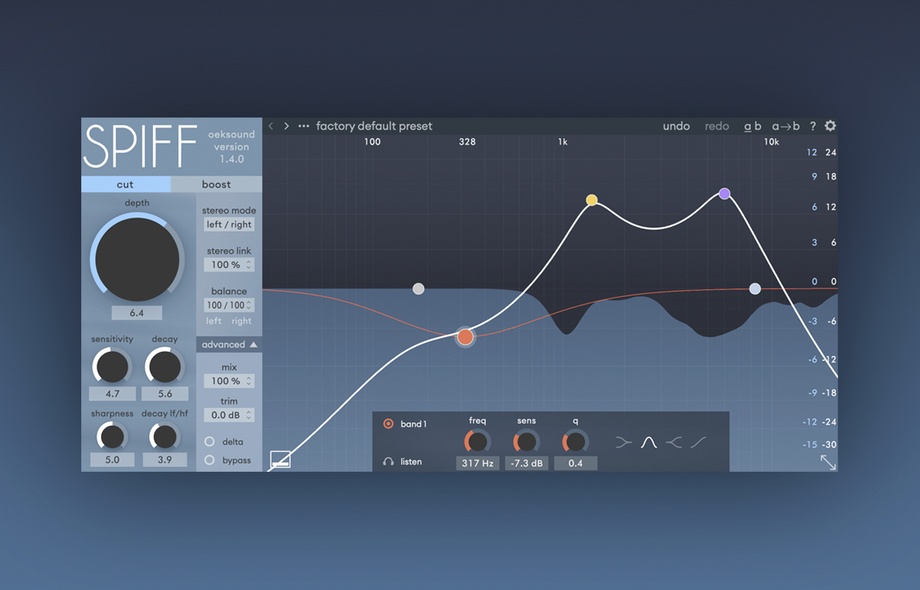The image size is (920, 590).
Task: Click the depth value field 6.4
Action: (137, 313)
